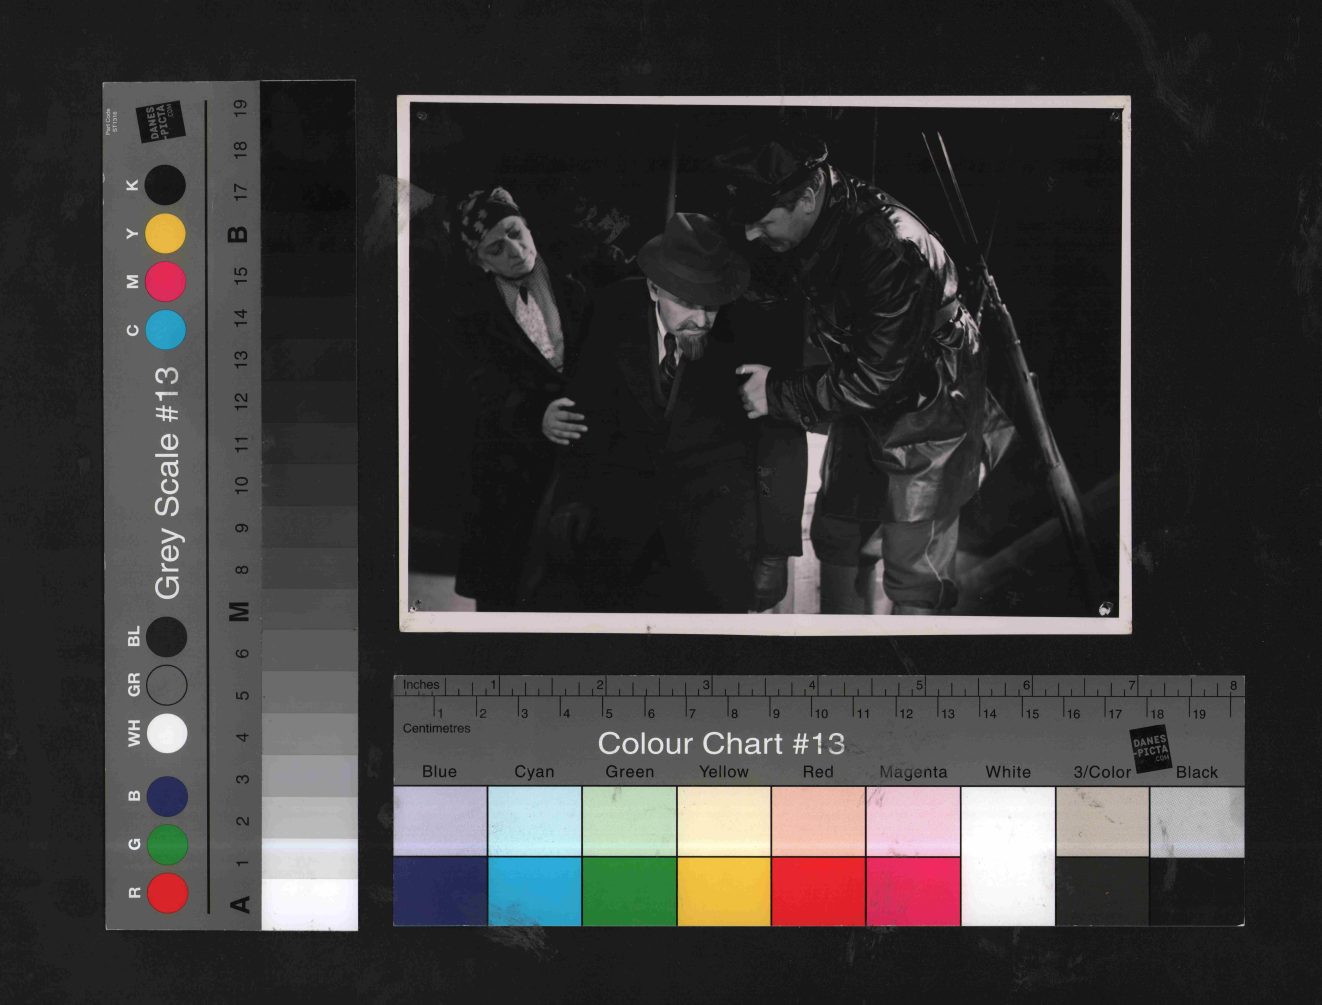Click the 'Magenta' label on the colour chart

[x=913, y=772]
